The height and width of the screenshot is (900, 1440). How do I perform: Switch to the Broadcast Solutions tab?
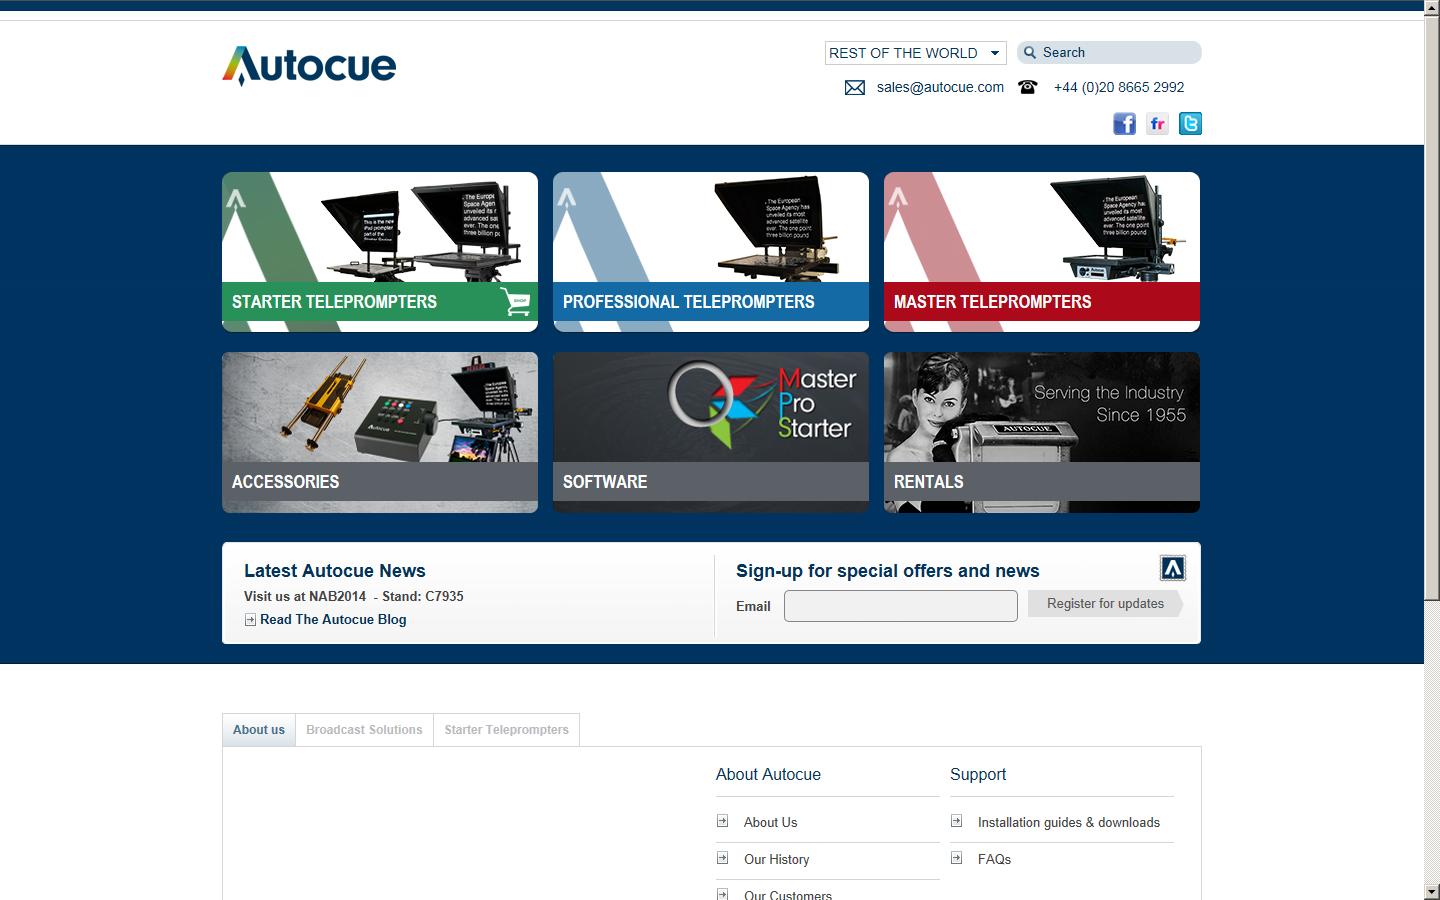(x=364, y=730)
